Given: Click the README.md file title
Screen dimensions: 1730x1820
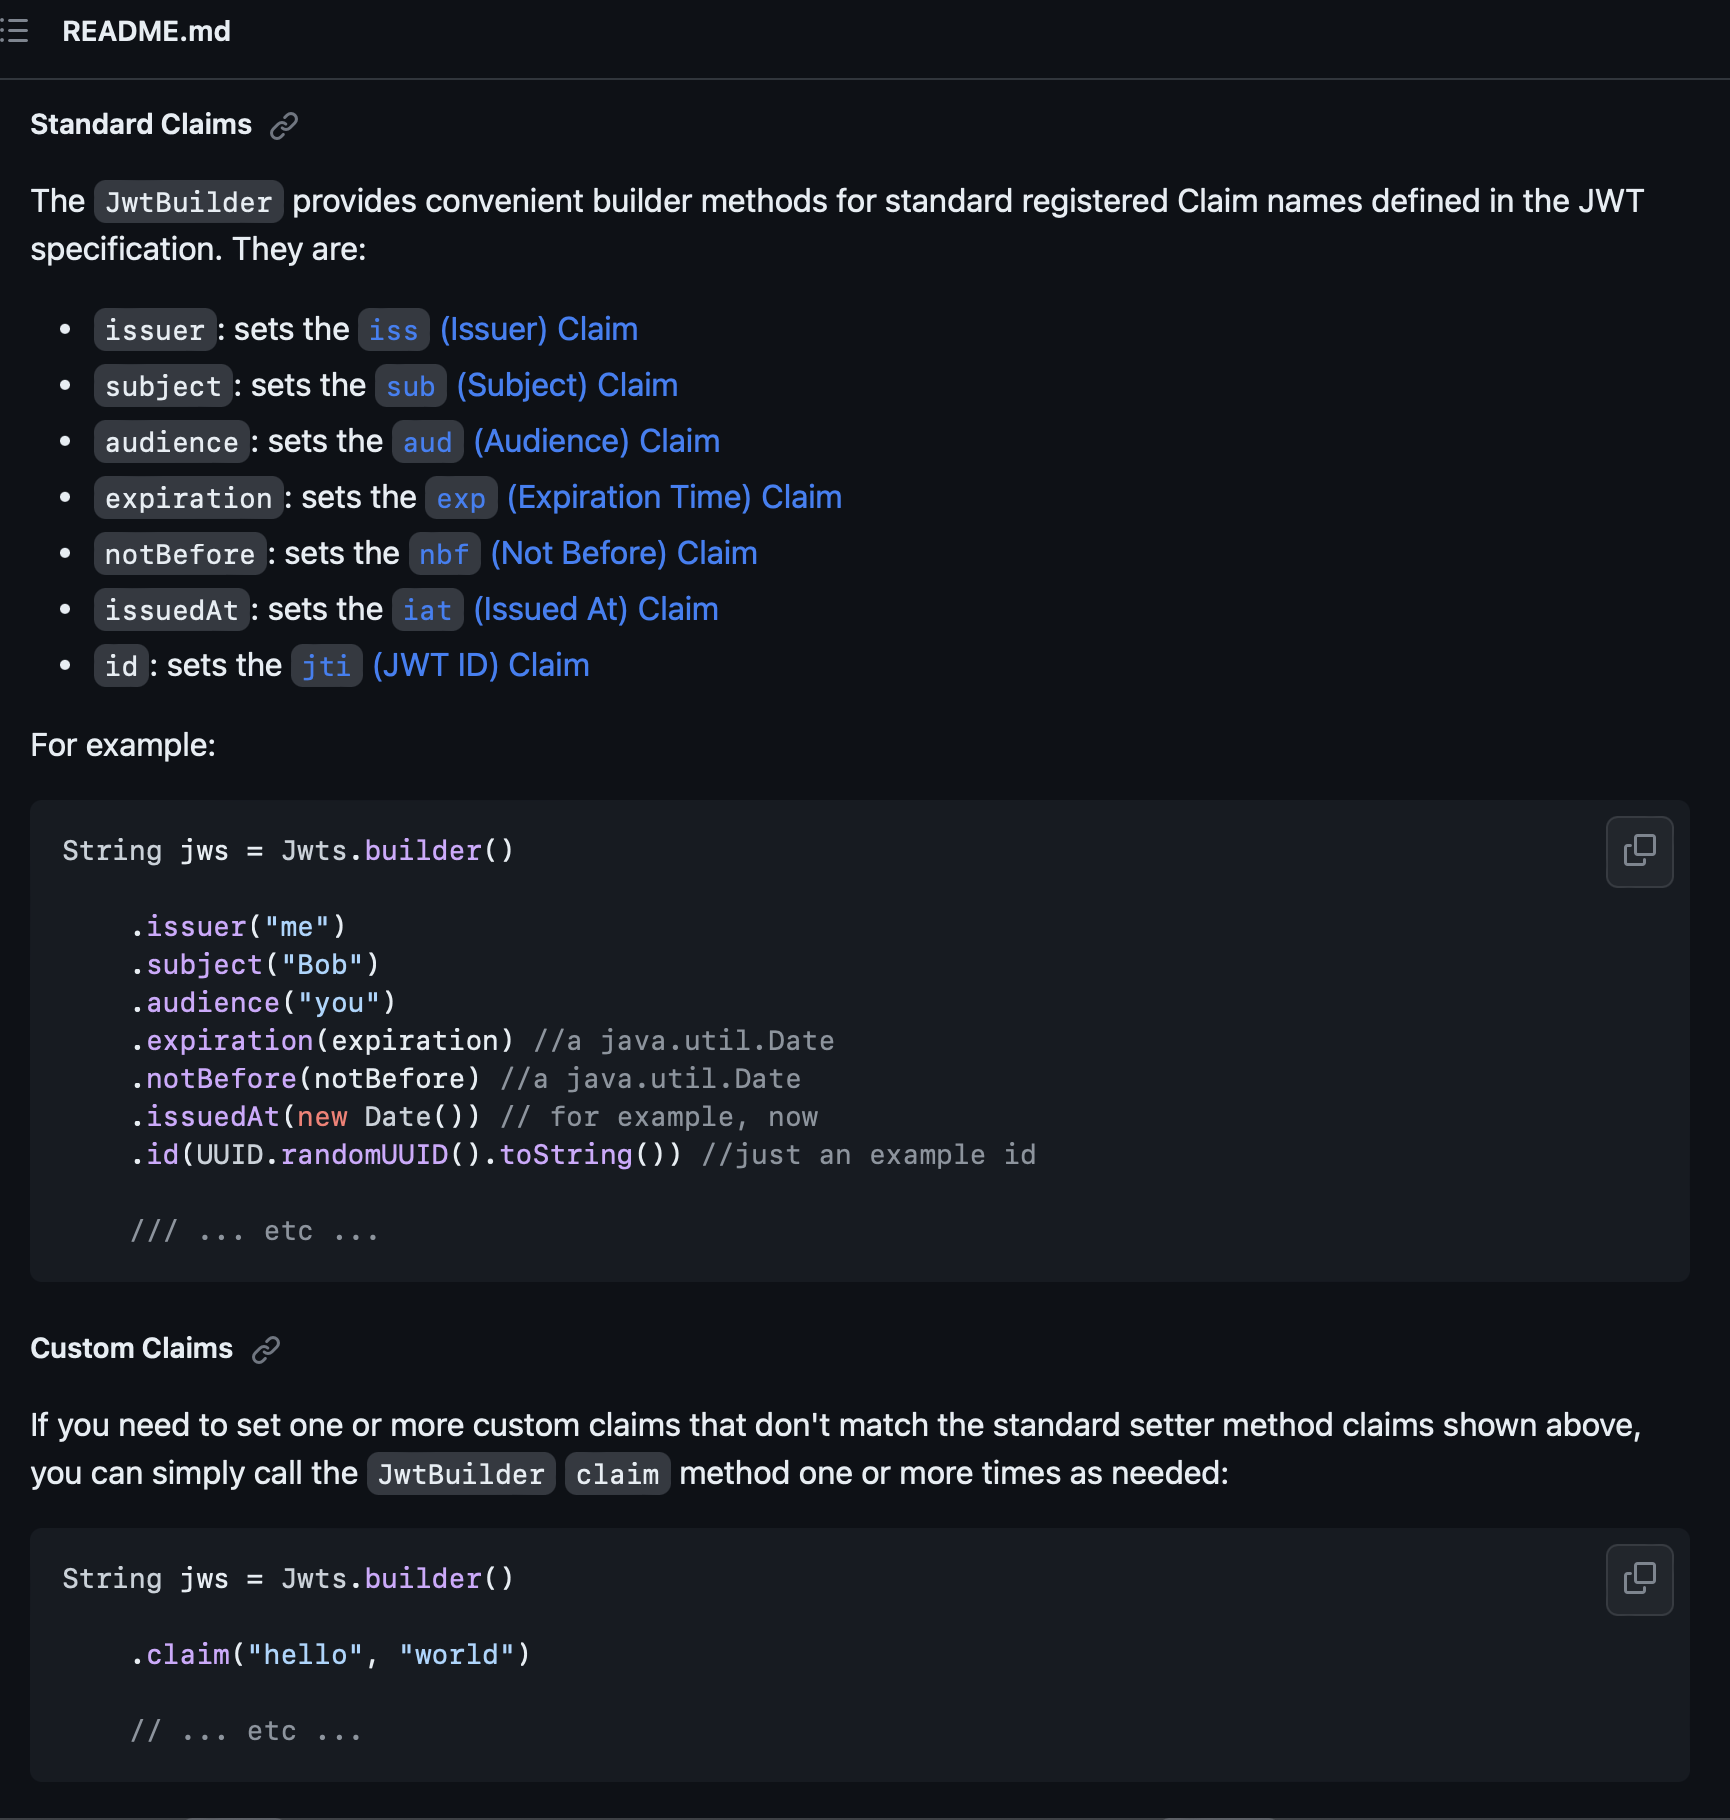Looking at the screenshot, I should (x=146, y=31).
